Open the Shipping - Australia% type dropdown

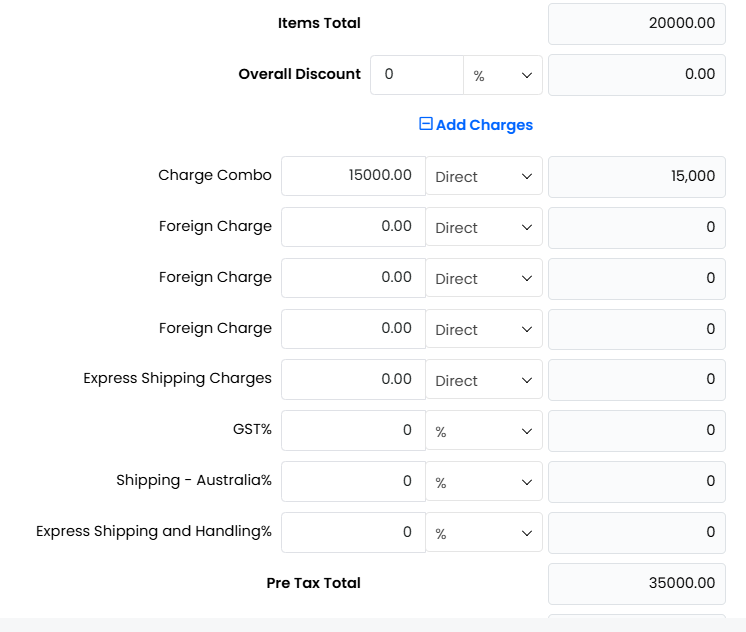coord(484,482)
